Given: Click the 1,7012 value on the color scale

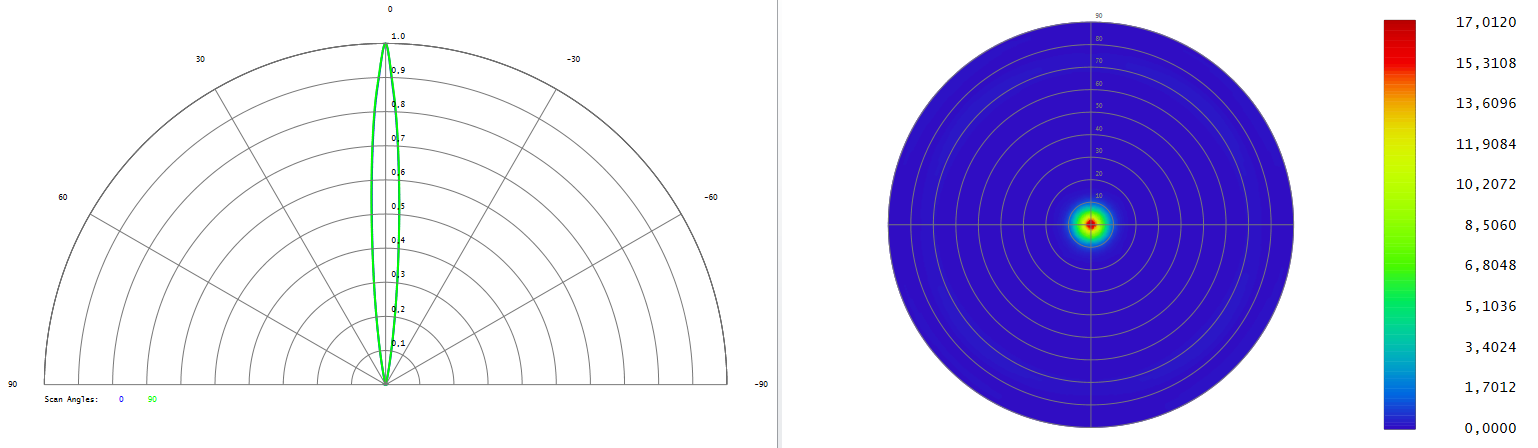Looking at the screenshot, I should tap(1490, 388).
